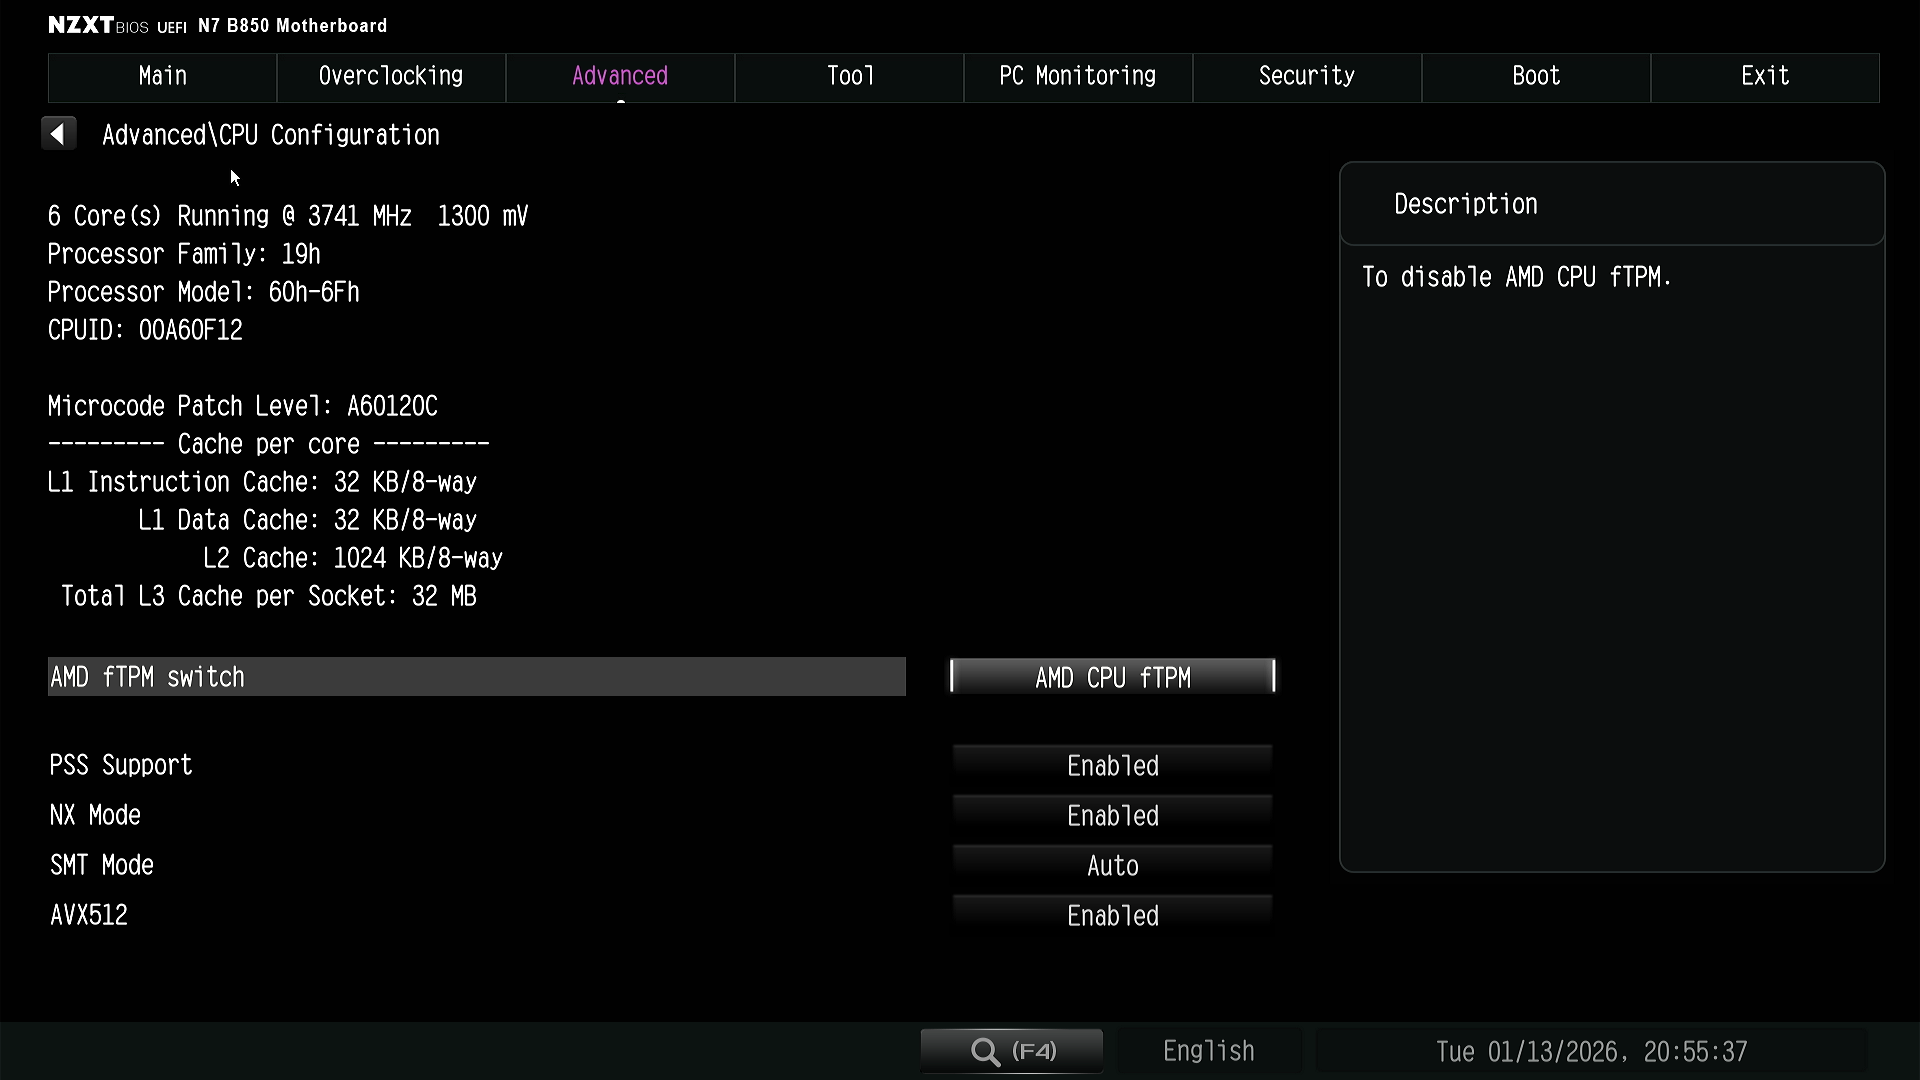
Task: Open the Main tab
Action: (162, 77)
